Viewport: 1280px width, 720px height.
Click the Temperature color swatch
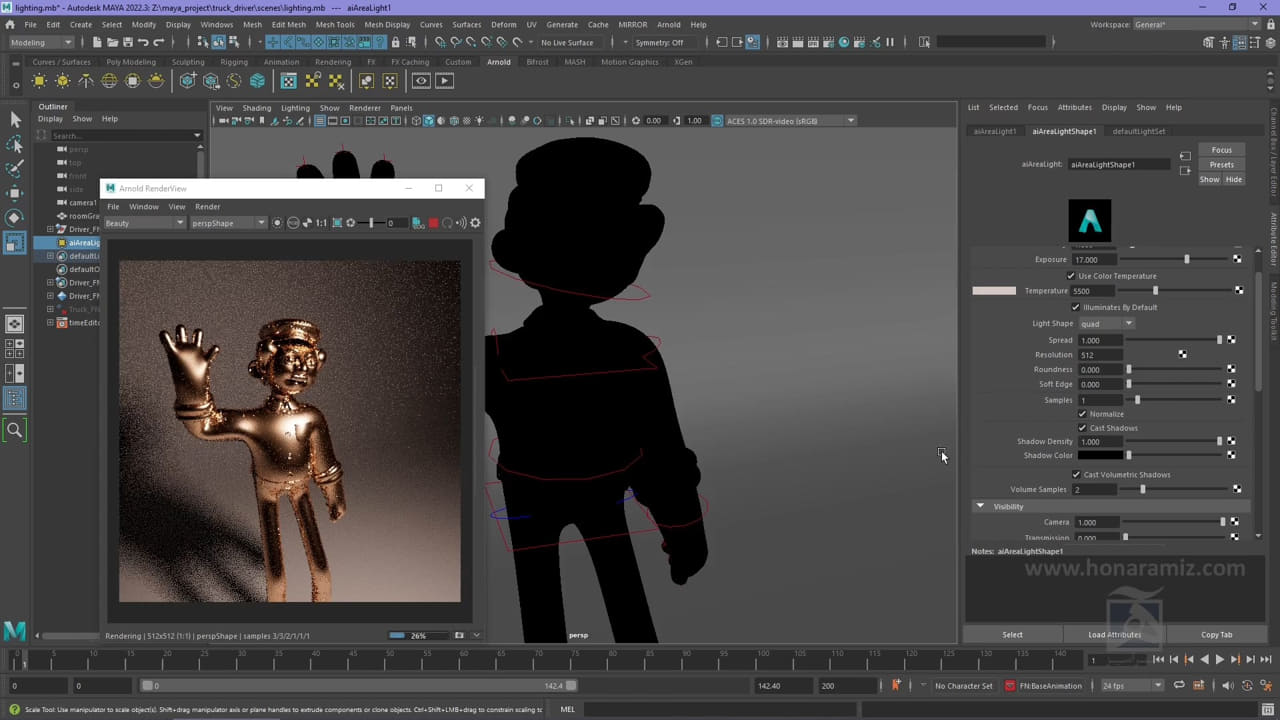(x=994, y=291)
